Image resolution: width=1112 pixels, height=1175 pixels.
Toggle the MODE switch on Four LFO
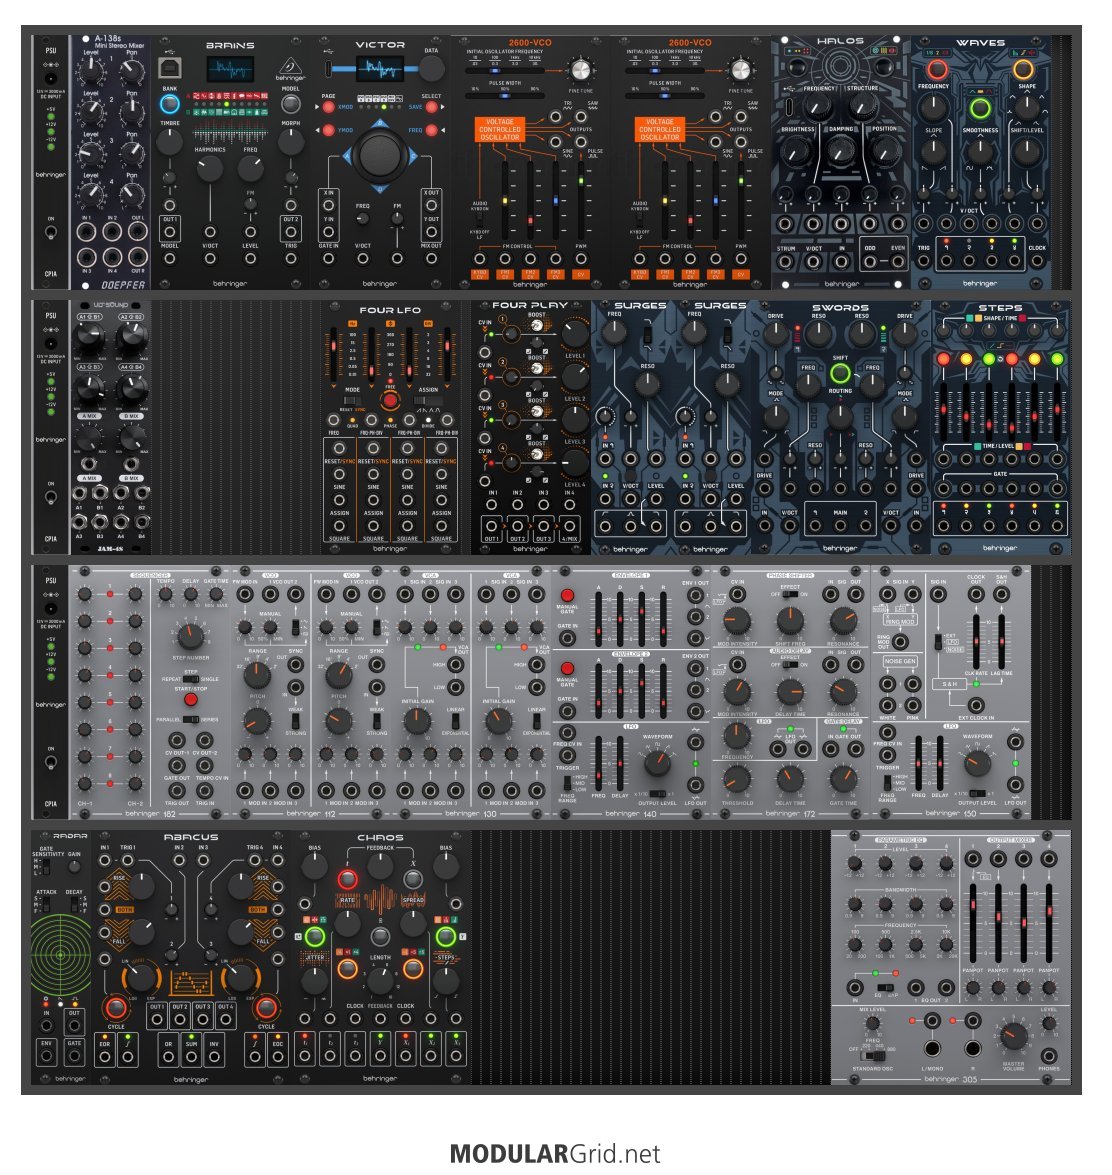(x=352, y=400)
